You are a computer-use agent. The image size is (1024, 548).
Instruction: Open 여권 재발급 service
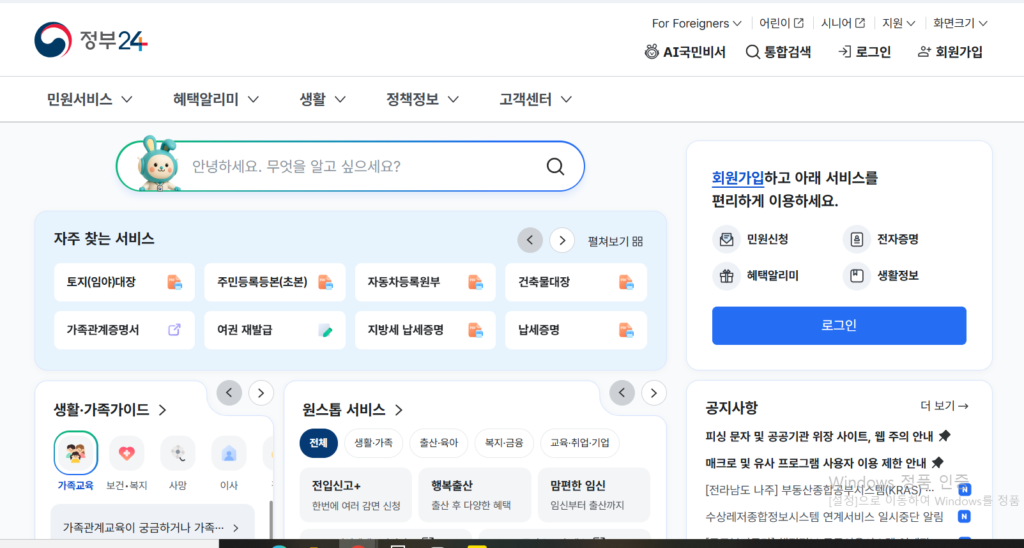(275, 330)
